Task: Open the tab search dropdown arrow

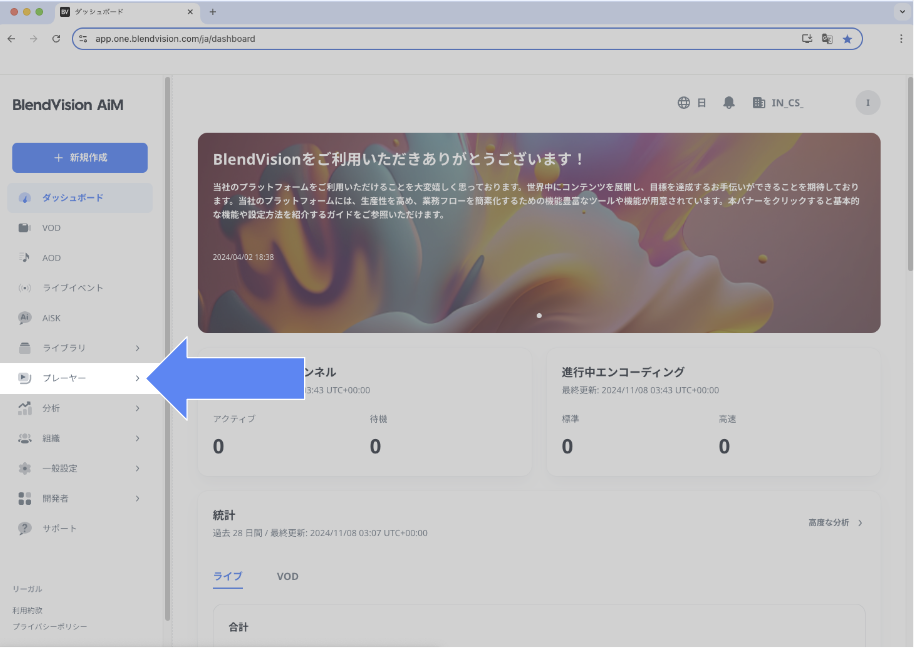Action: click(903, 12)
